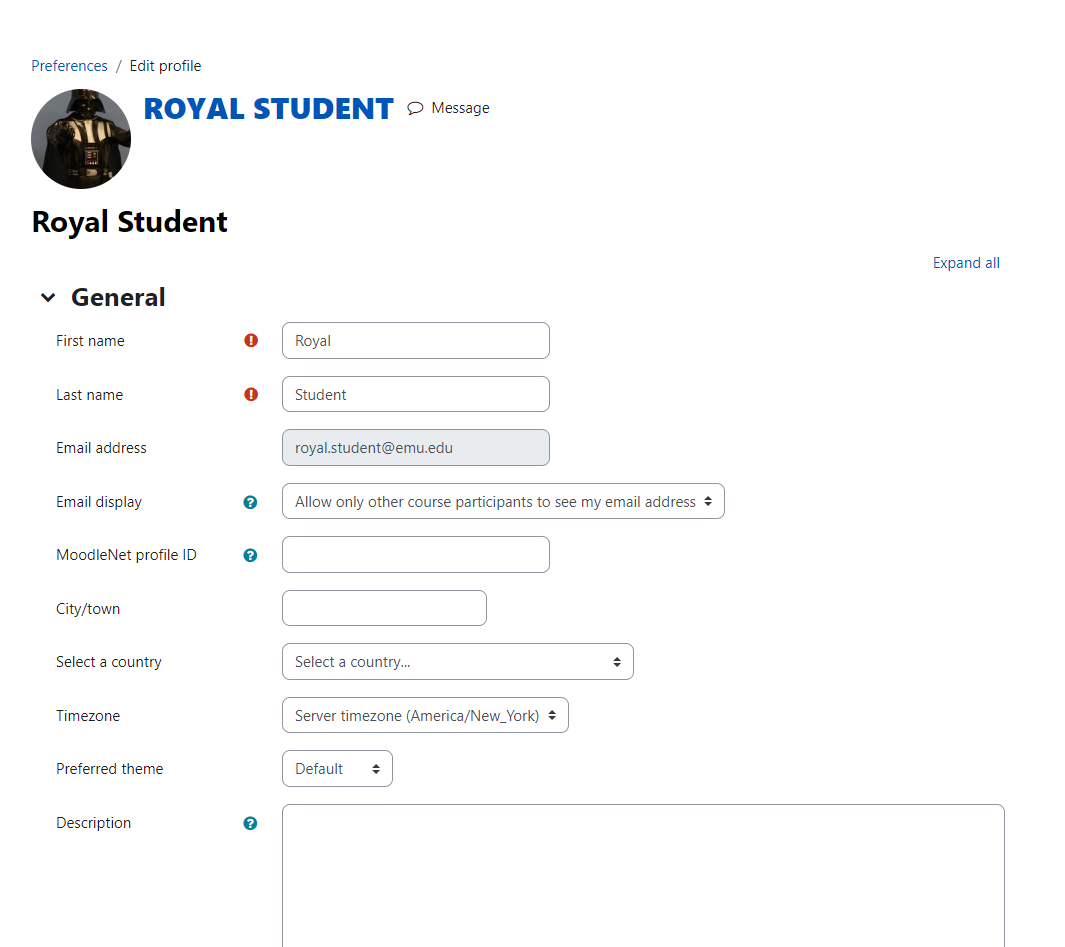Viewport: 1065px width, 947px height.
Task: Click the MoodleNet profile ID field
Action: click(415, 554)
